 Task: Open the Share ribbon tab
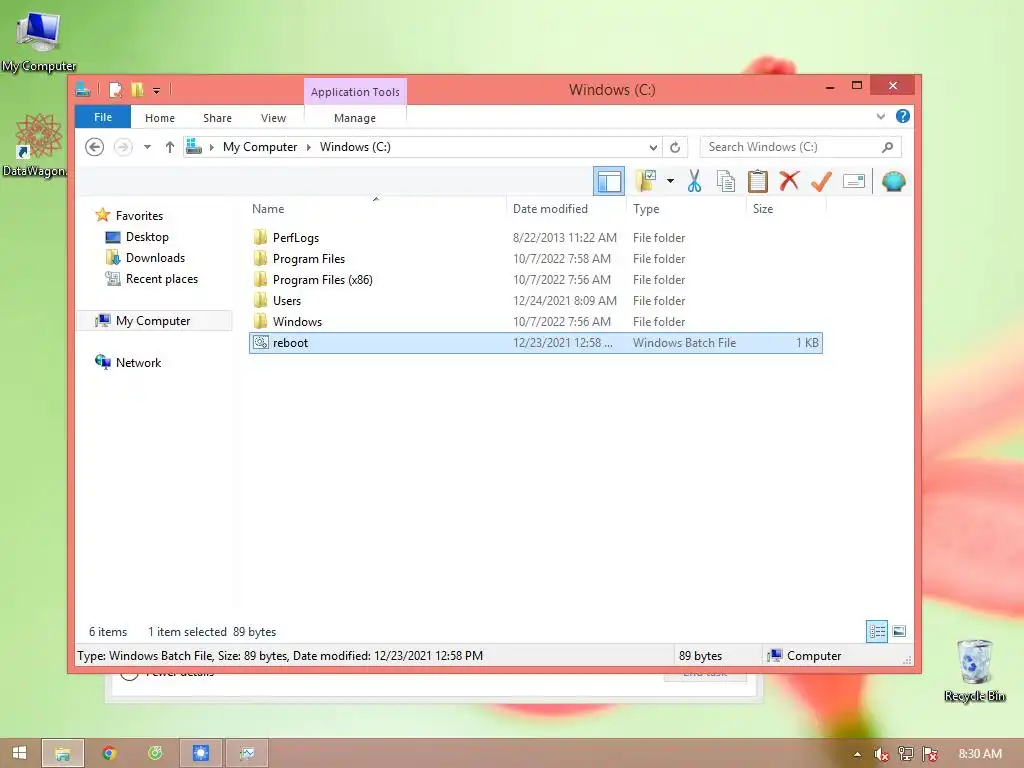tap(217, 118)
